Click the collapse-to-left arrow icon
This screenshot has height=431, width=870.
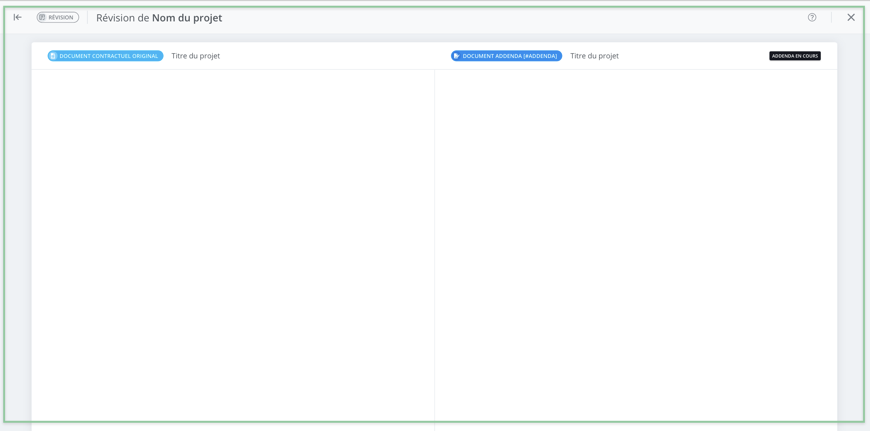pos(17,17)
